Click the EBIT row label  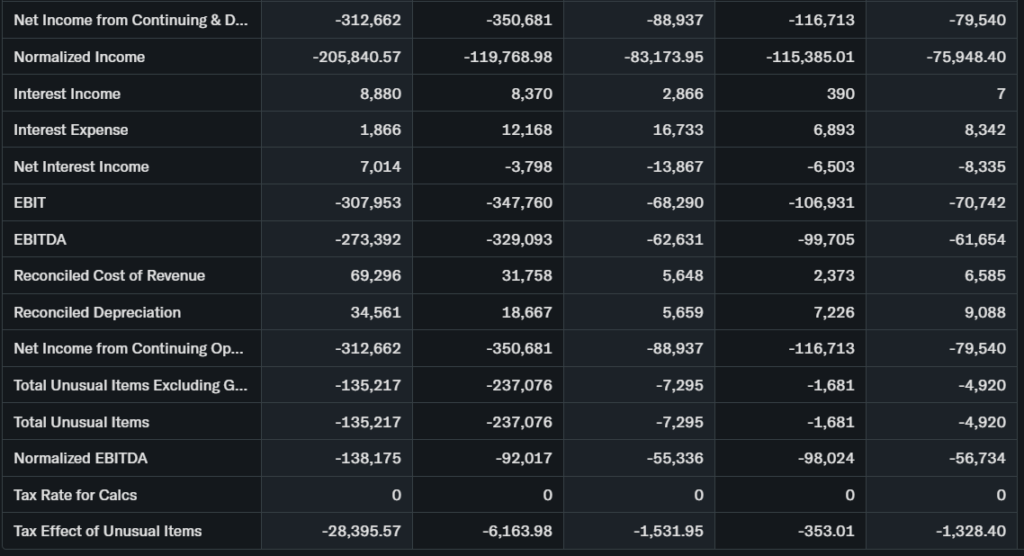[30, 203]
